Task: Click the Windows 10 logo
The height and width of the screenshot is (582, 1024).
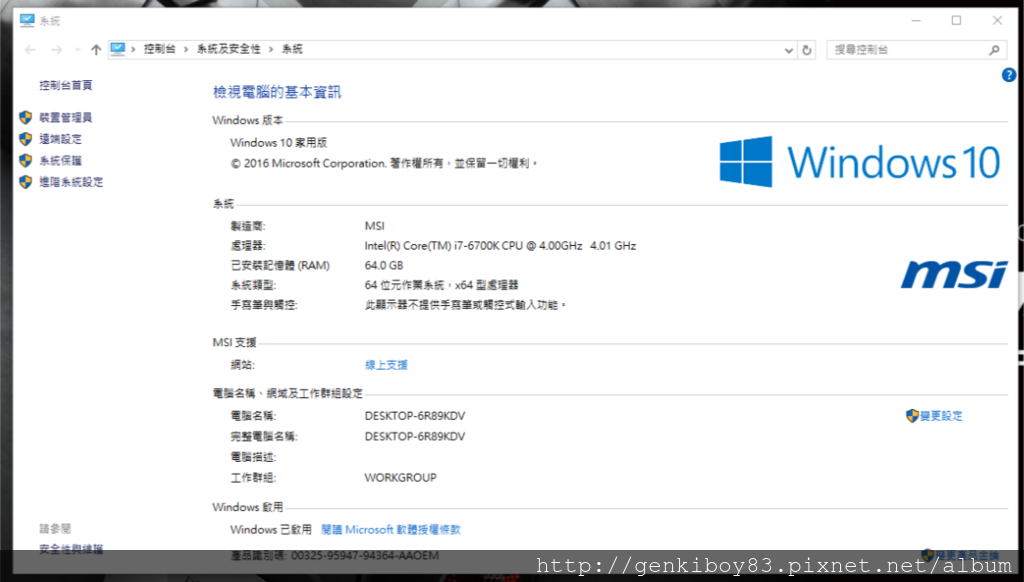Action: pyautogui.click(x=860, y=162)
